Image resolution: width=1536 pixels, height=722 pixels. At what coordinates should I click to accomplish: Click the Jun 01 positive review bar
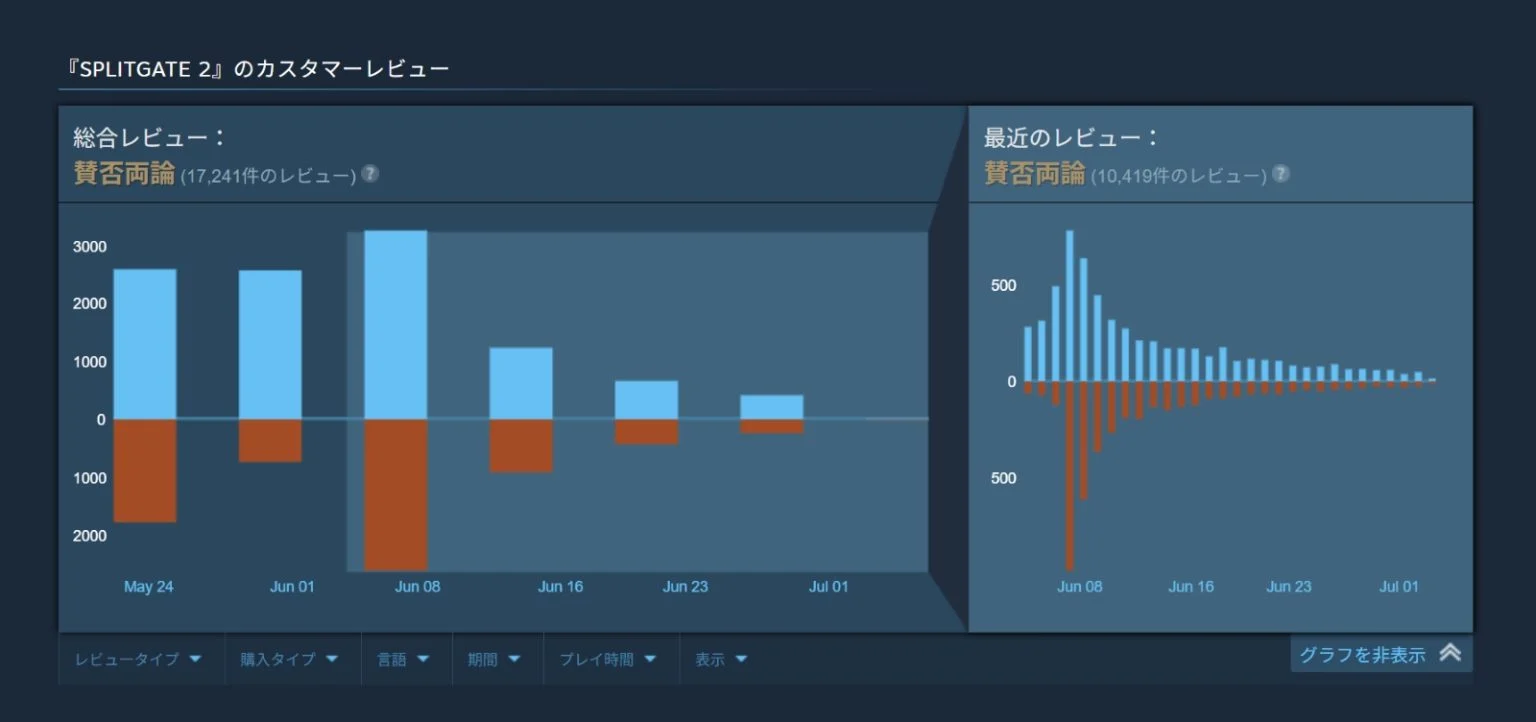point(270,343)
